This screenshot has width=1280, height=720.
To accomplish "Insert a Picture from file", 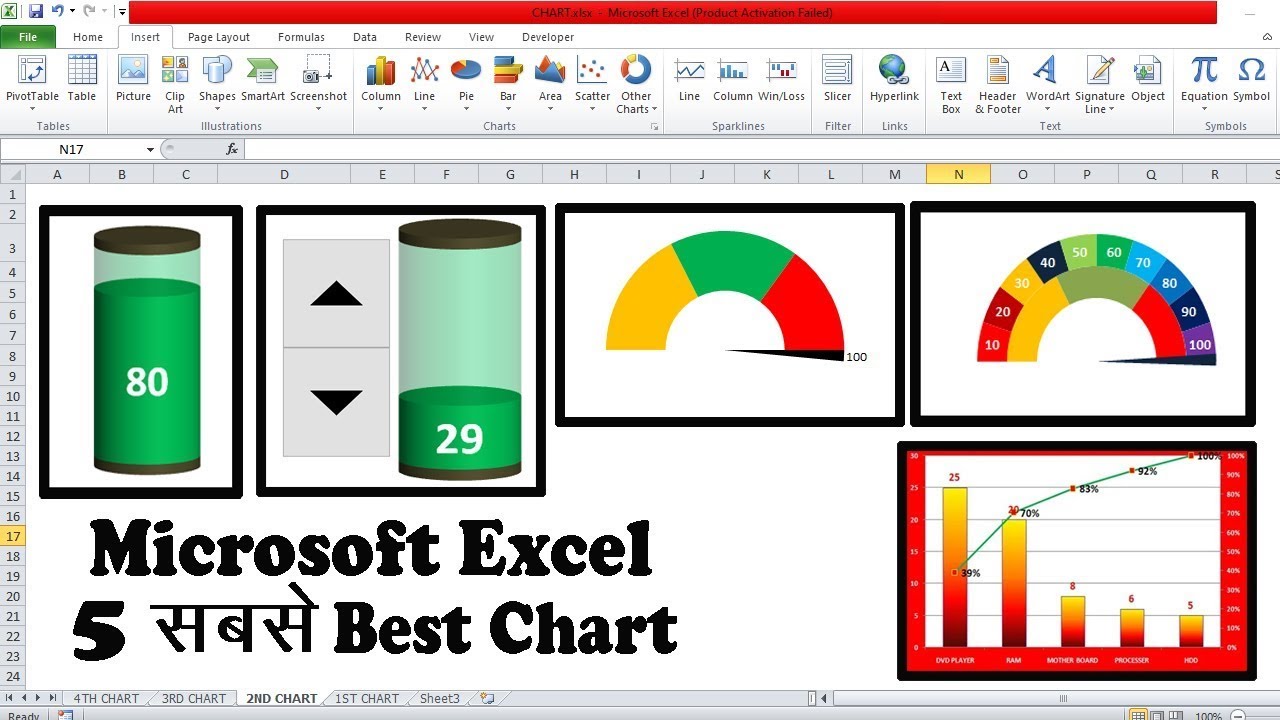I will pos(133,79).
